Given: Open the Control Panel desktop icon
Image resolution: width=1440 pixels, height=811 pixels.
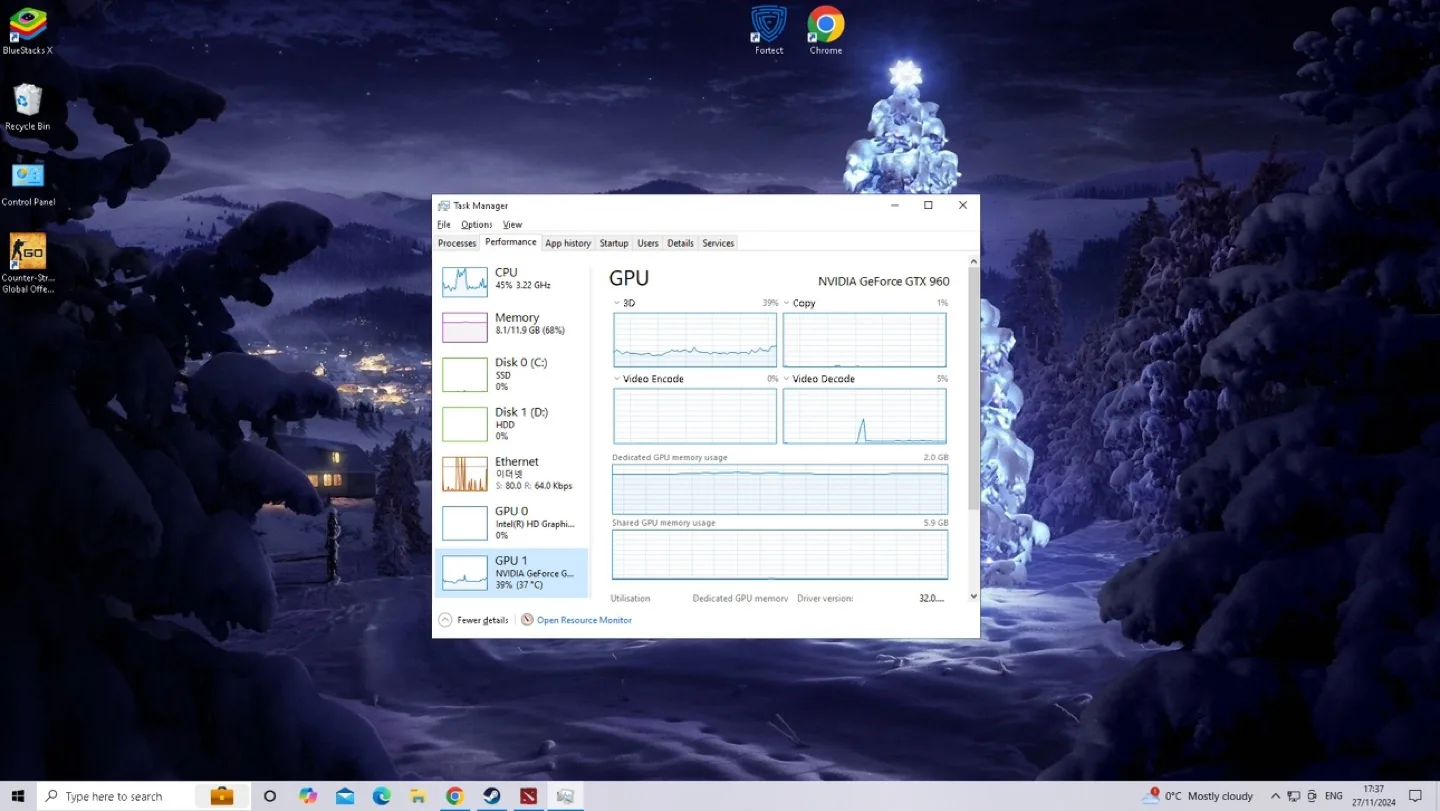Looking at the screenshot, I should coord(28,183).
